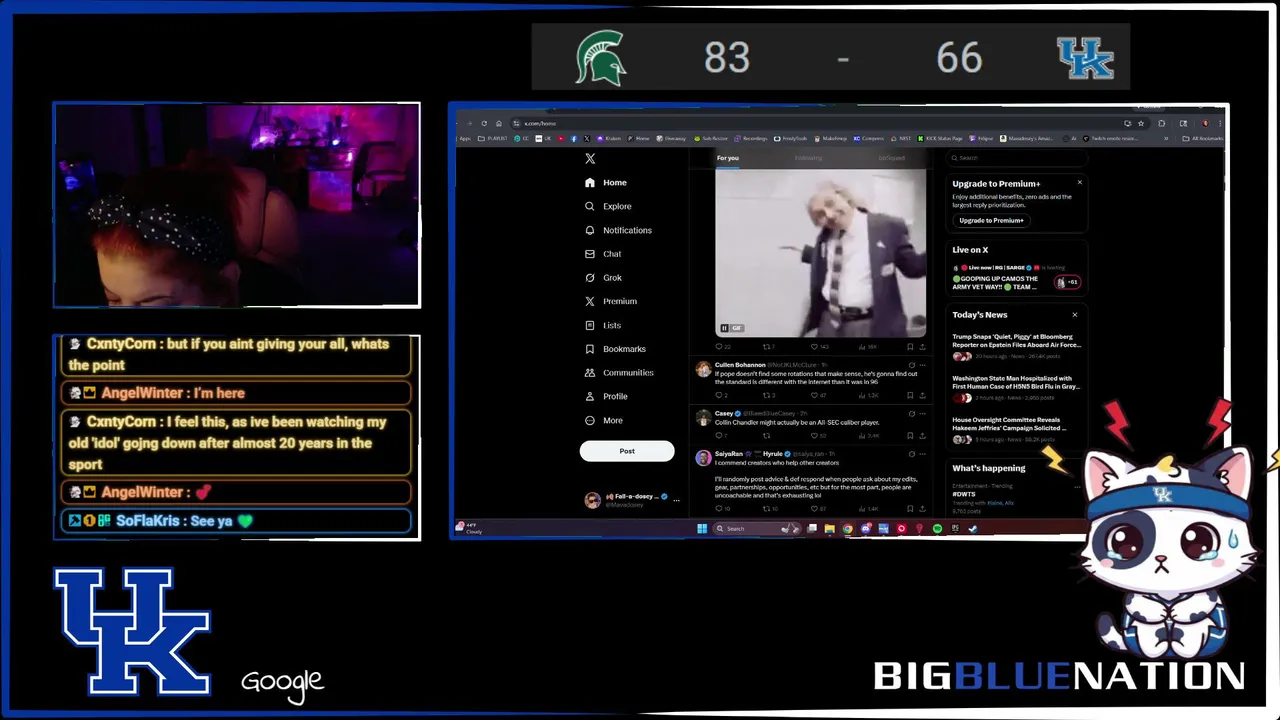The height and width of the screenshot is (720, 1280).
Task: Open the Chrome extensions puzzle icon
Action: [x=1162, y=124]
